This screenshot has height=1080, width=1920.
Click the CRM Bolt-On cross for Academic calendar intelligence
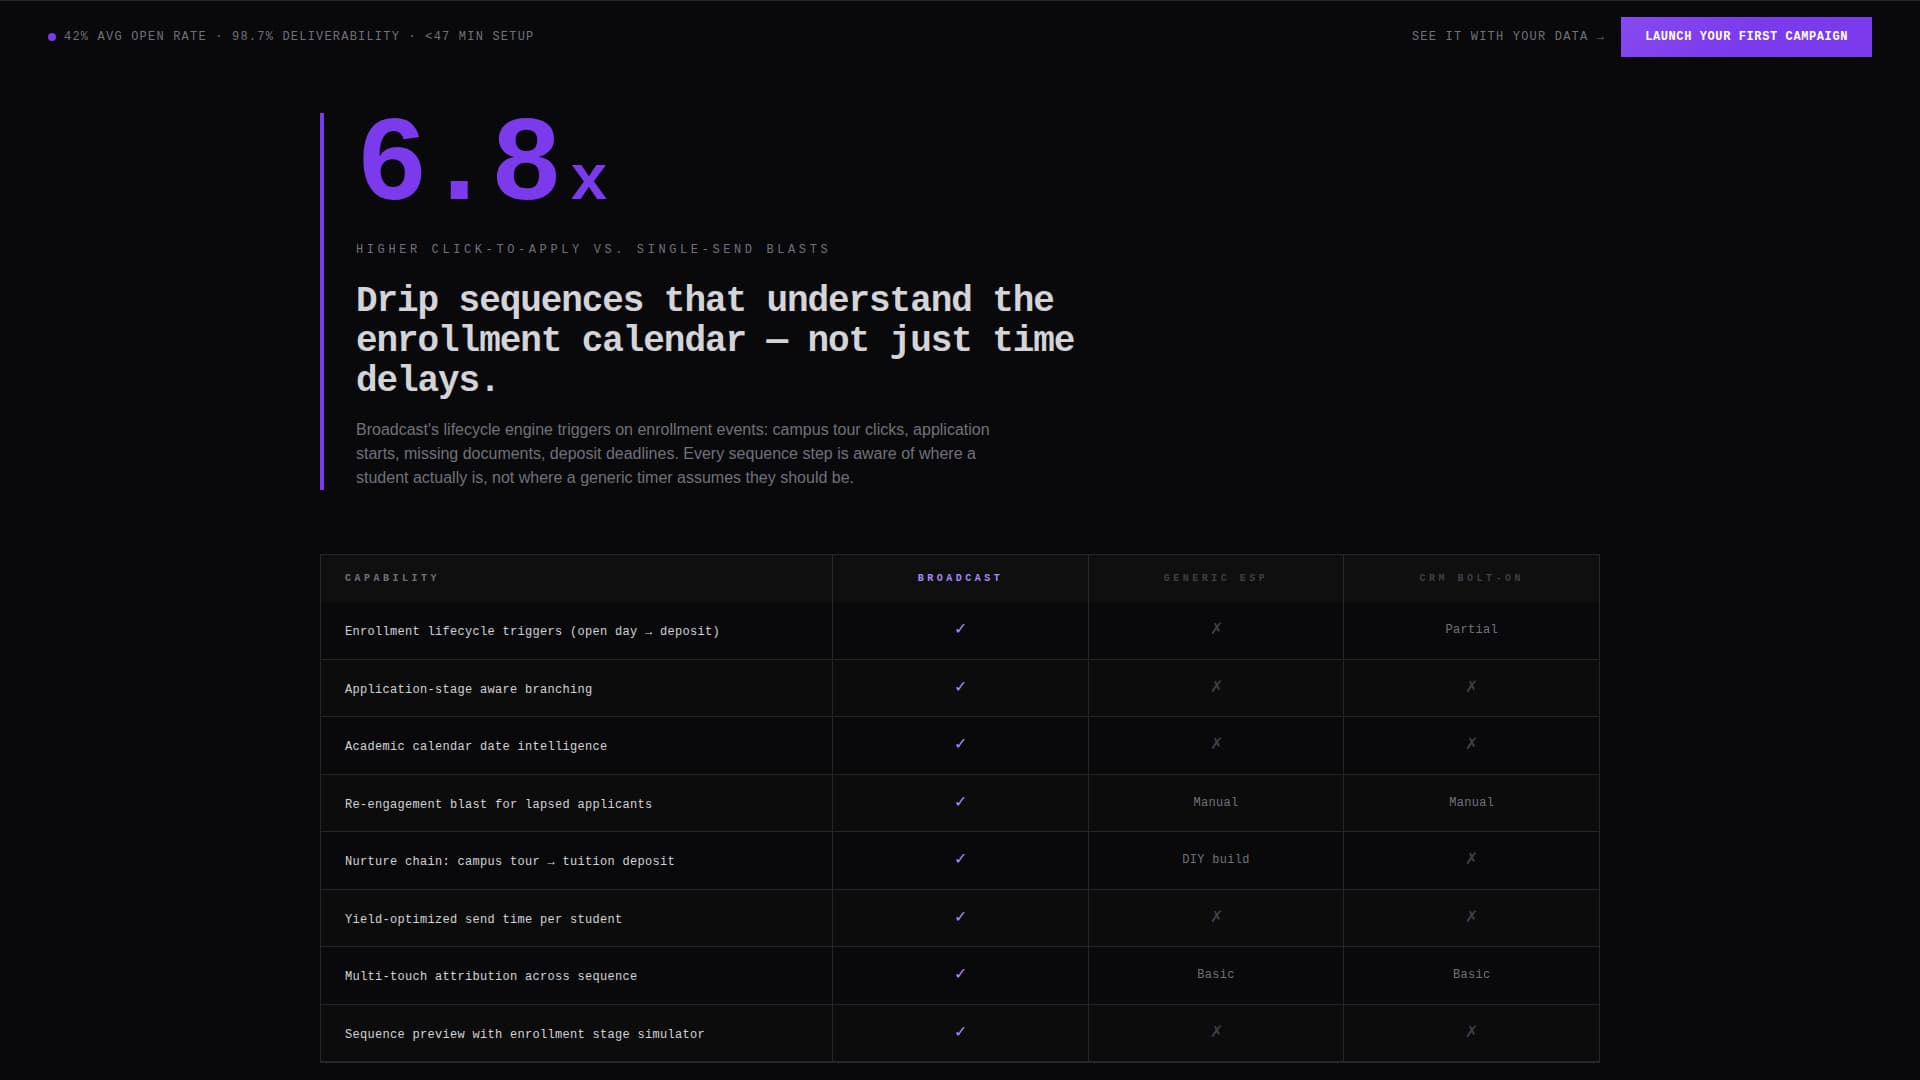click(x=1471, y=744)
